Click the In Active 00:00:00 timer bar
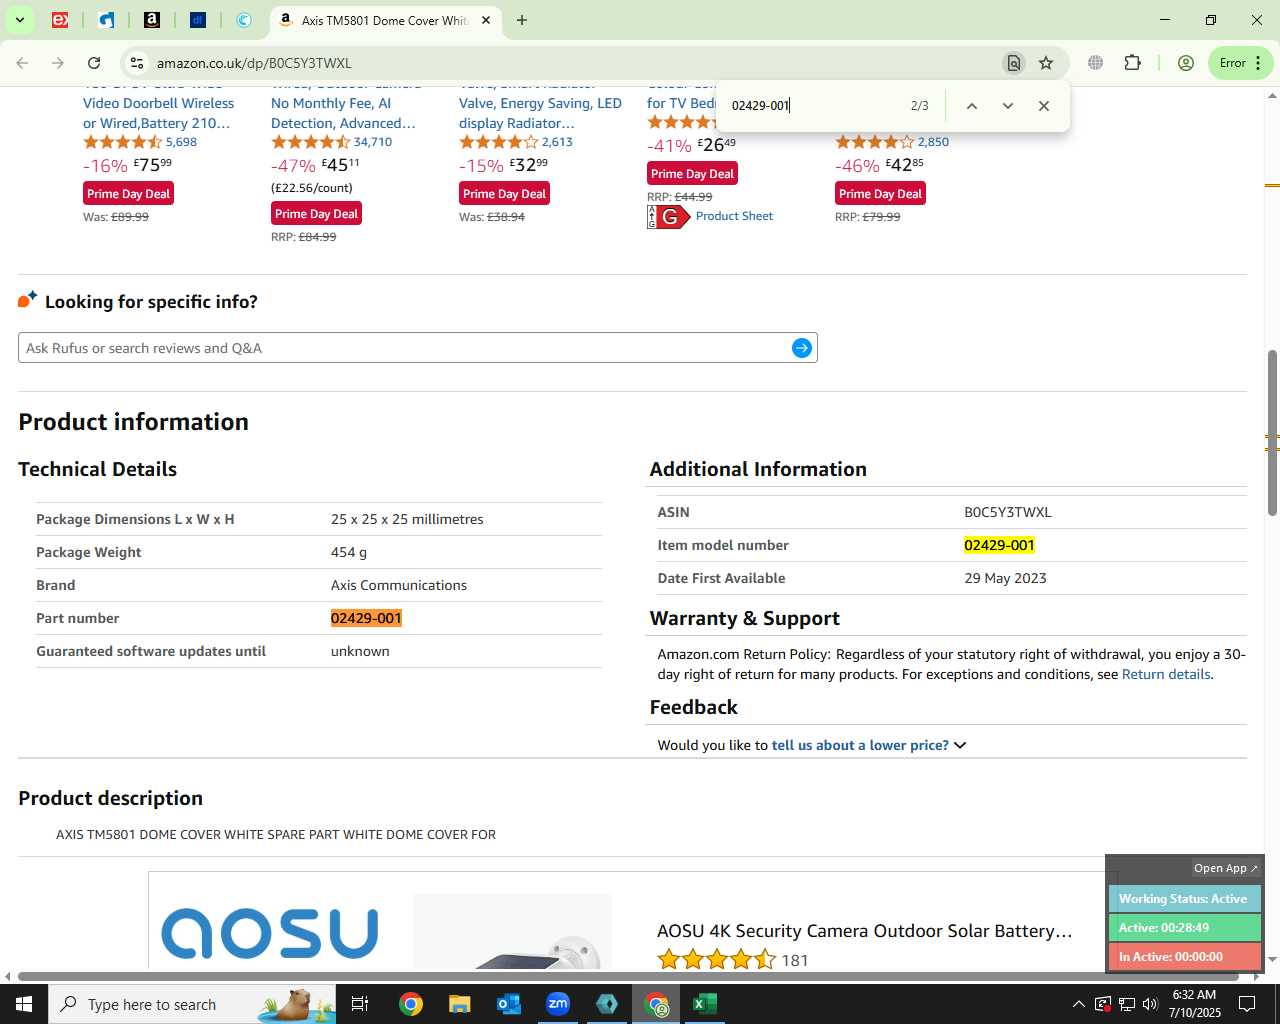1280x1024 pixels. [1184, 957]
